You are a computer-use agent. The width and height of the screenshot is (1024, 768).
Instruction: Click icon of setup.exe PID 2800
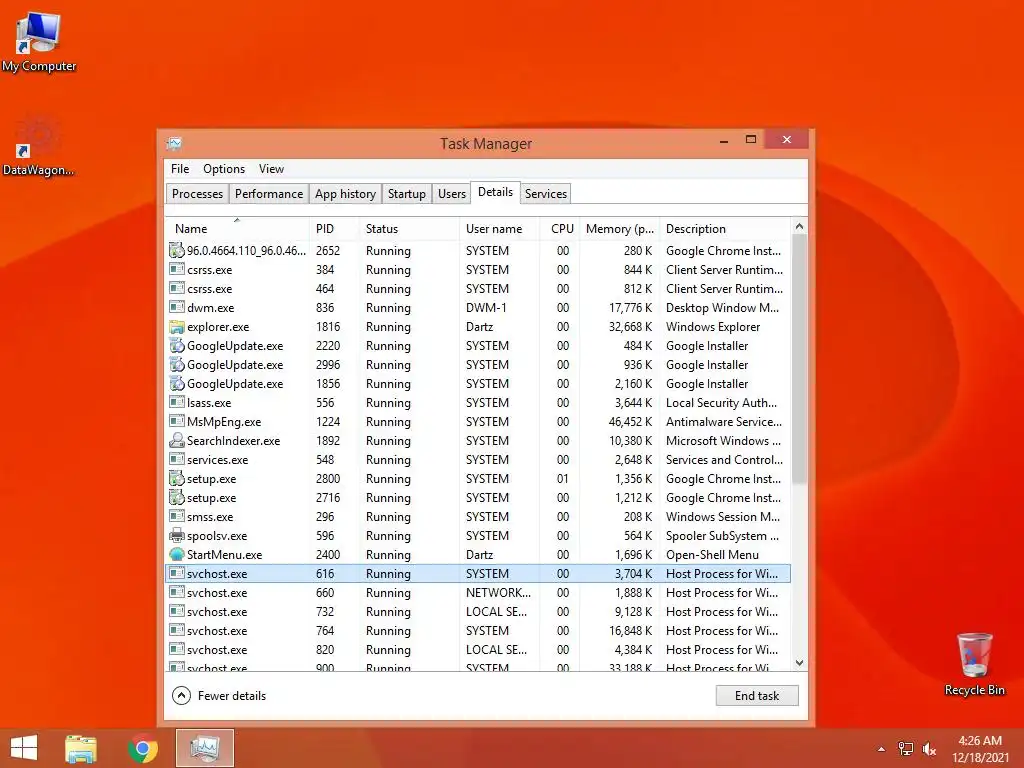[176, 478]
